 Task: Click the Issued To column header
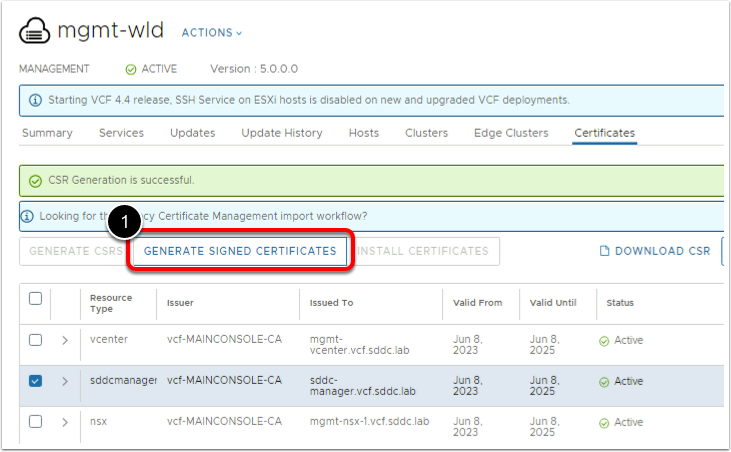pos(331,303)
